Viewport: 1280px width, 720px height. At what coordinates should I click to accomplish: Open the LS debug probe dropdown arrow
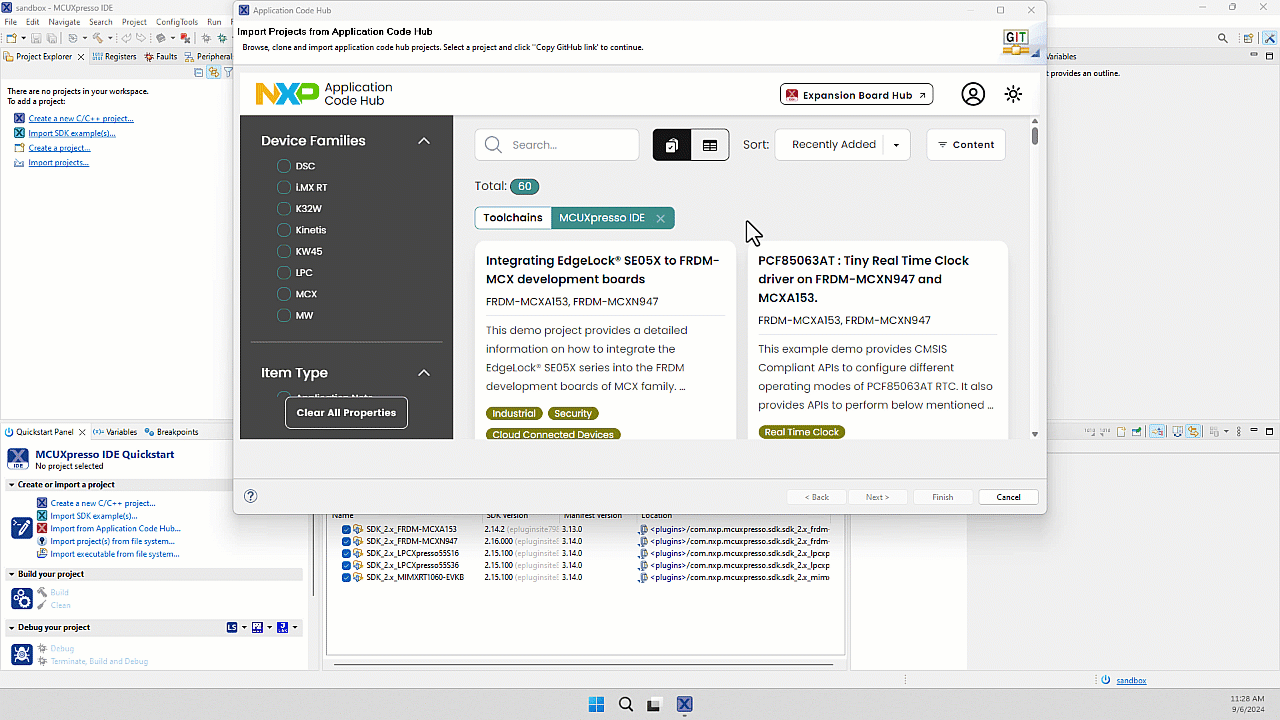click(243, 627)
